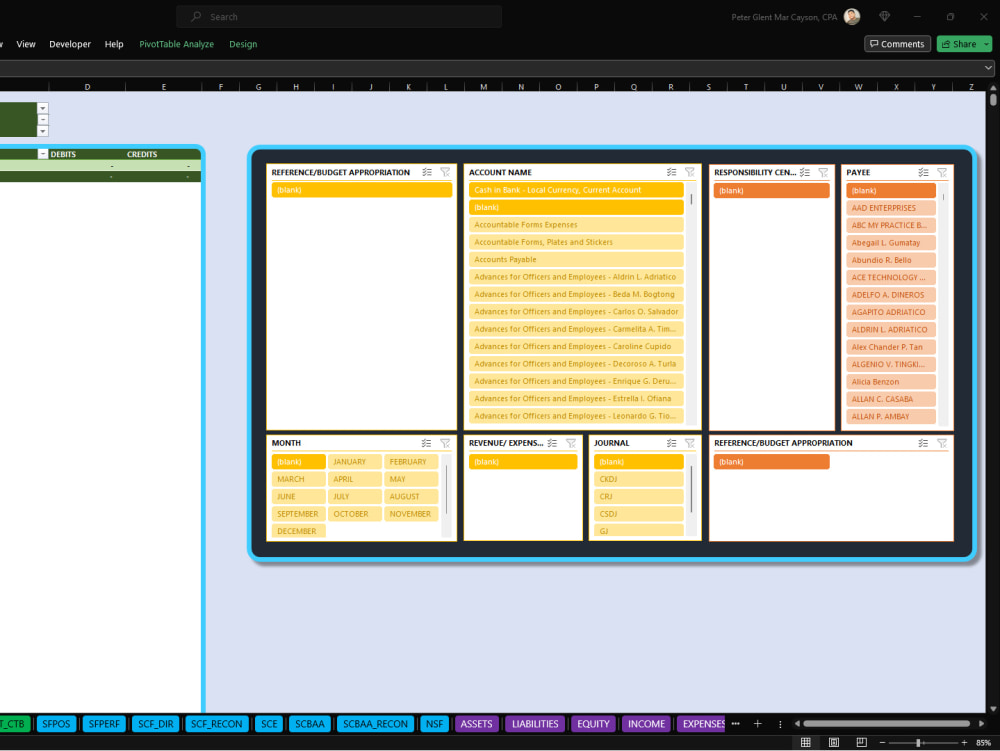Open the diamond premium icon in title bar

tap(885, 17)
